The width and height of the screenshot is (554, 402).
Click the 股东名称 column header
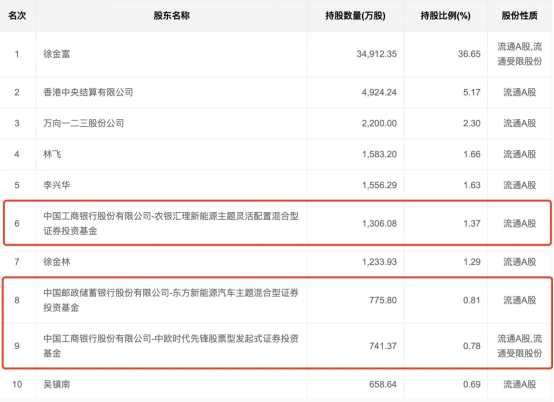(x=172, y=16)
